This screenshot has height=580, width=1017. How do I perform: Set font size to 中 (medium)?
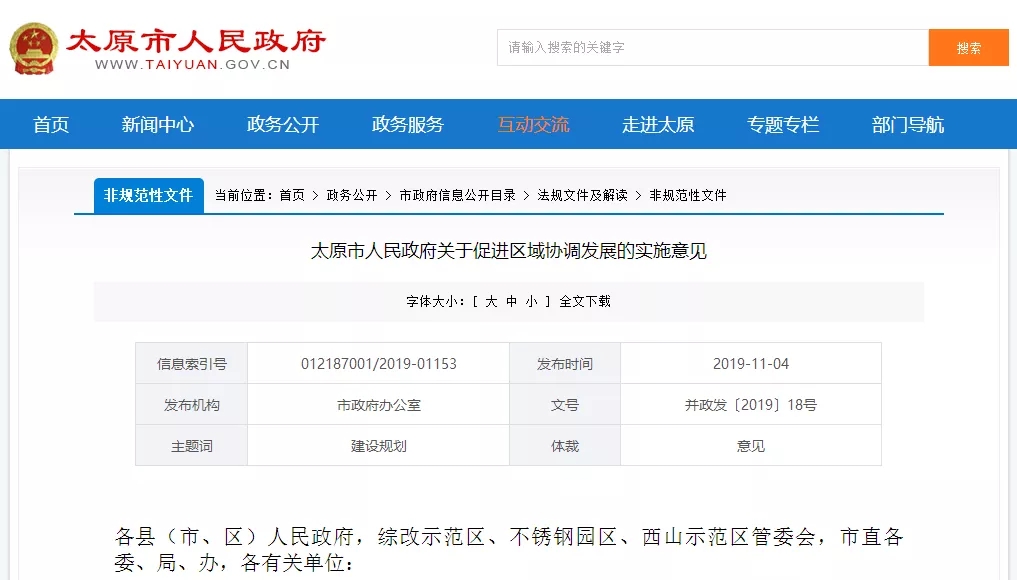511,301
